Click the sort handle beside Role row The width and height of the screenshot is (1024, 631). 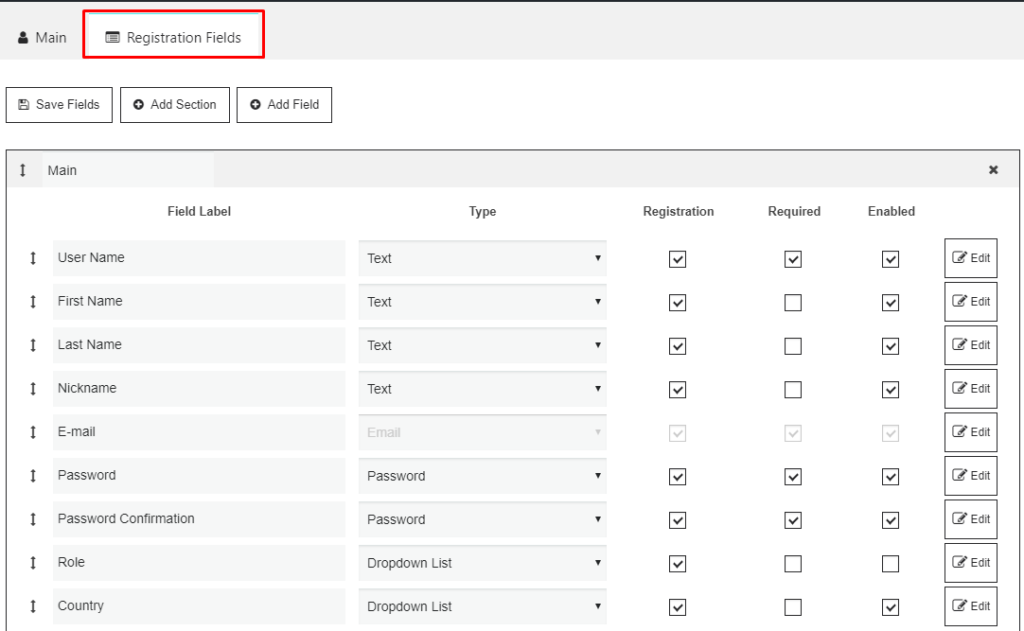point(32,563)
